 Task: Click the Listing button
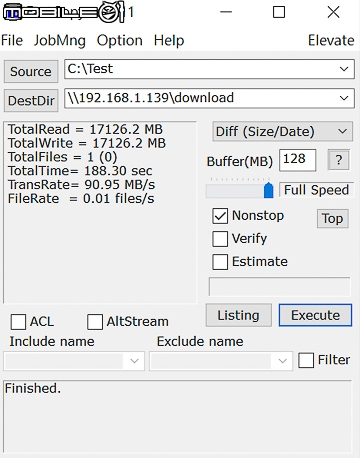click(x=239, y=315)
